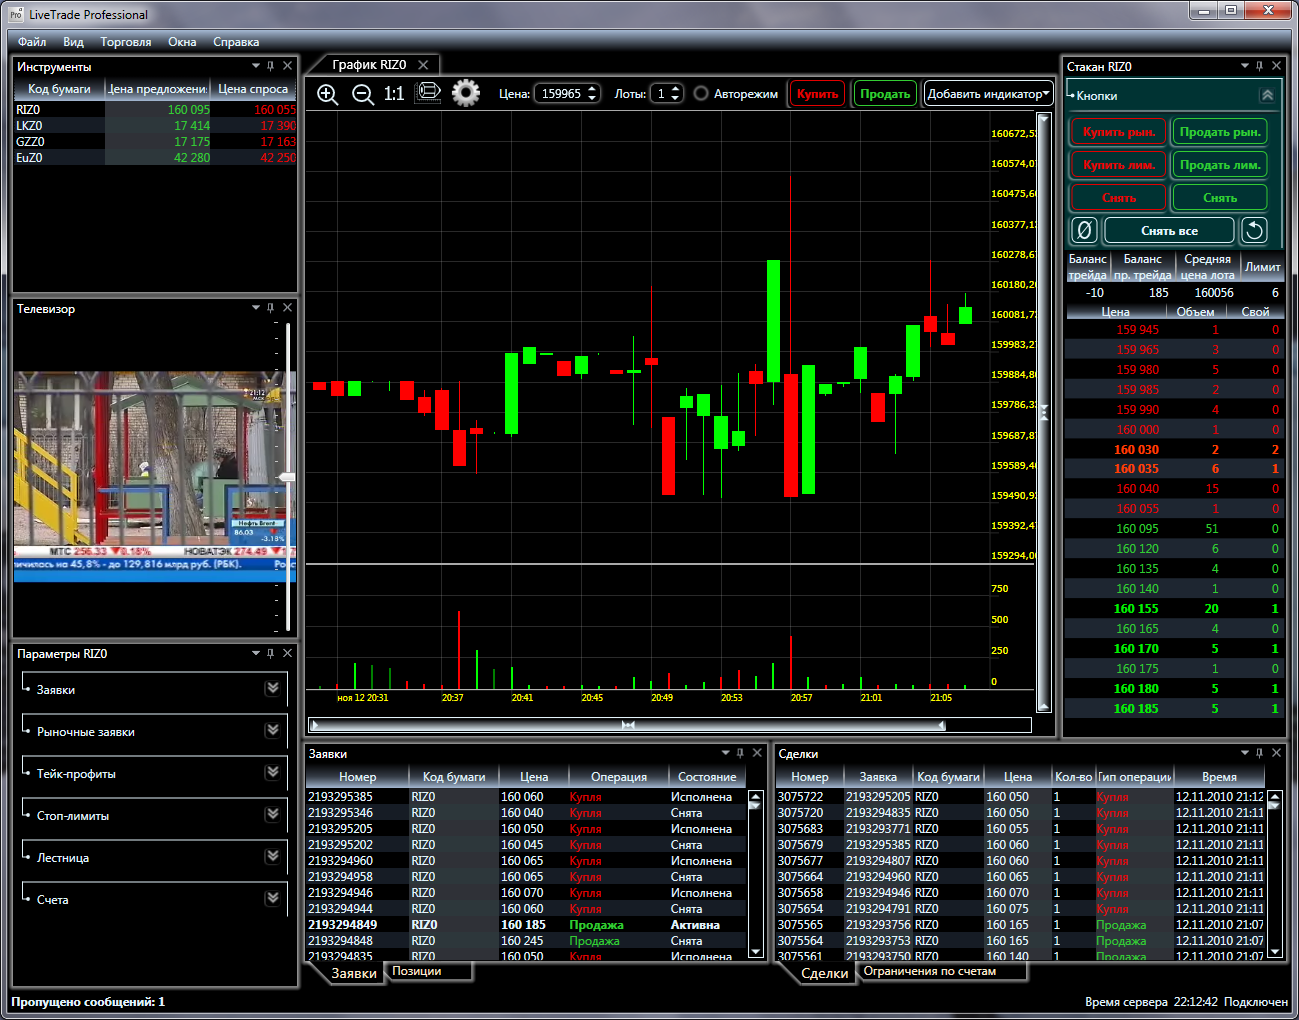Pin the Инструменты panel
Screen dimensions: 1299x1020
click(x=271, y=66)
